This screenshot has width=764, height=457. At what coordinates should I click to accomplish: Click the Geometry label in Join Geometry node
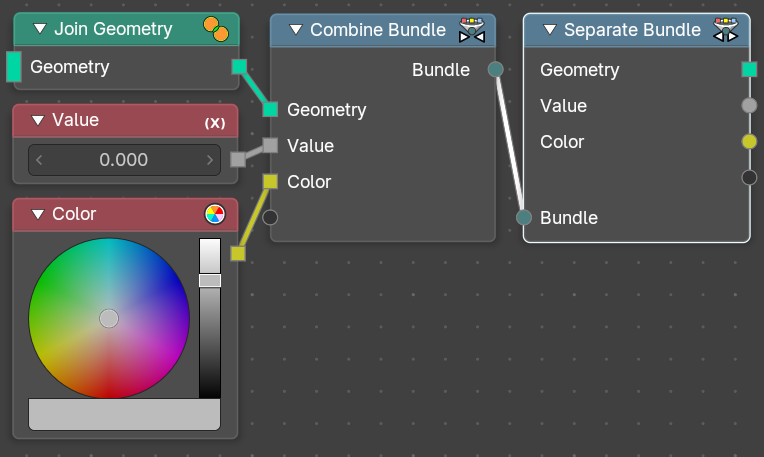coord(70,67)
